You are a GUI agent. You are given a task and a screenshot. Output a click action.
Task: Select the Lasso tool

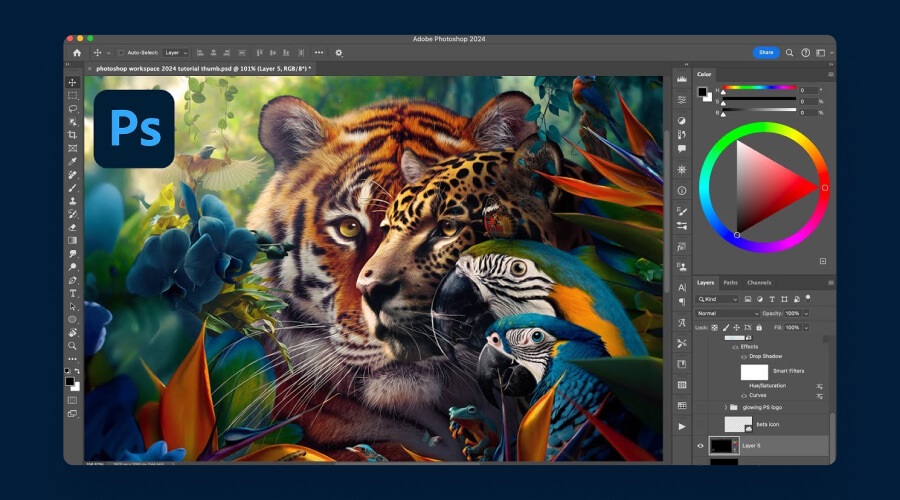[72, 108]
